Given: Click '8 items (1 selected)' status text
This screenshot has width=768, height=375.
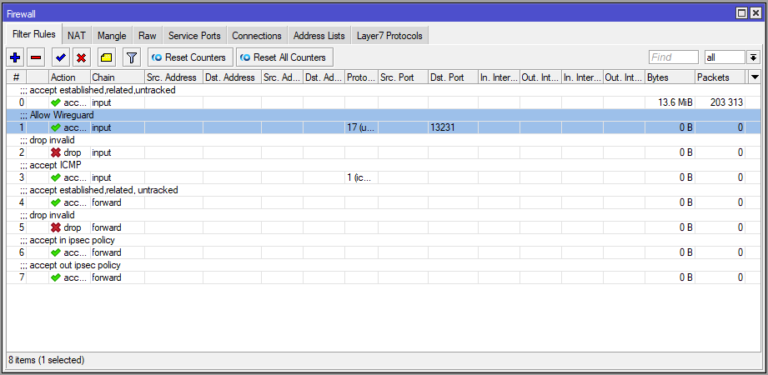Looking at the screenshot, I should point(46,360).
